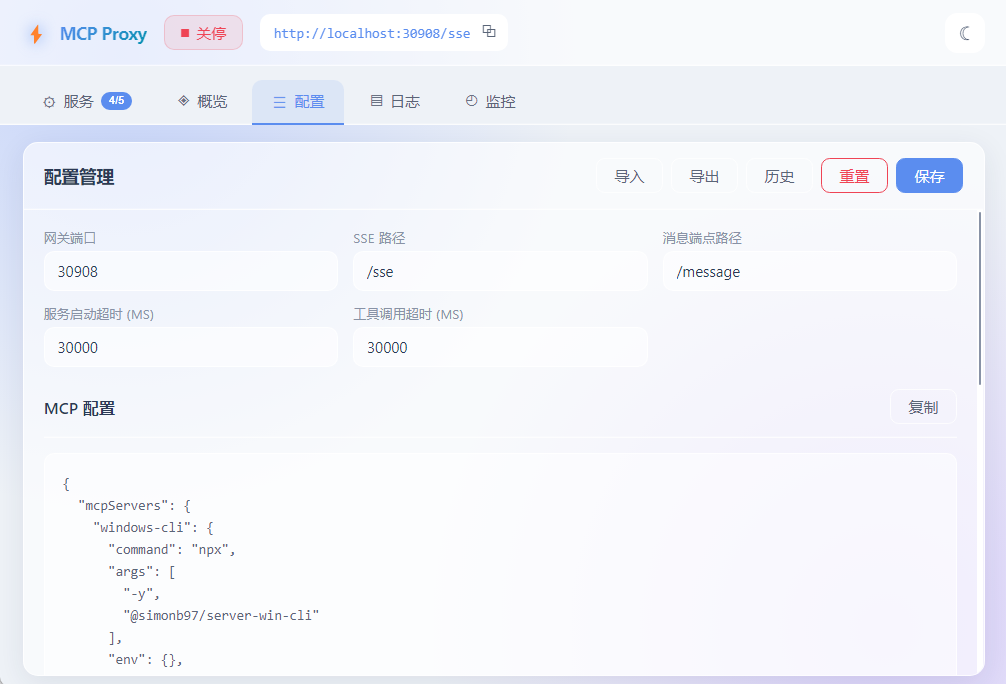1006x684 pixels.
Task: Edit the 消息端点路径 field
Action: point(810,271)
